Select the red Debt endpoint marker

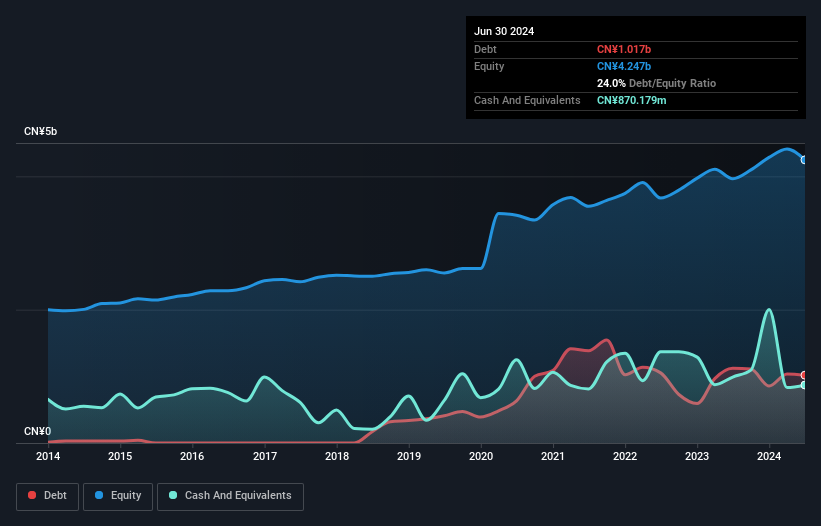tap(804, 375)
